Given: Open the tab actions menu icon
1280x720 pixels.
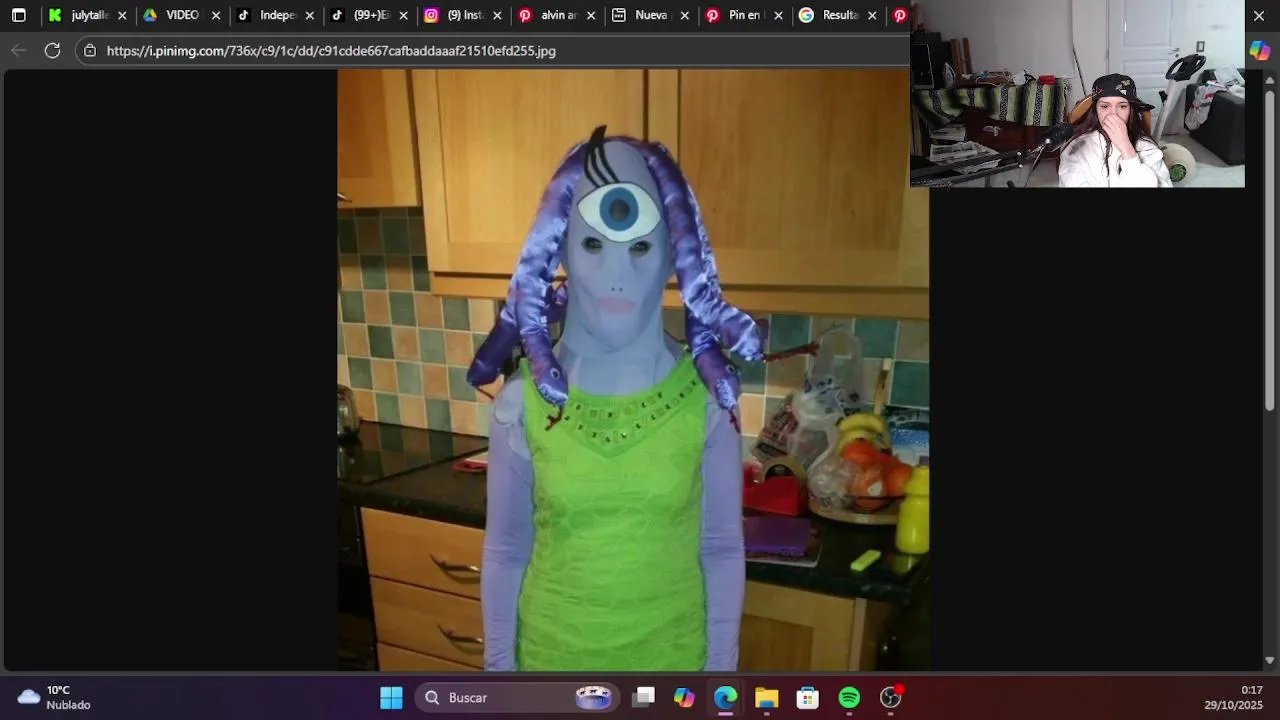Looking at the screenshot, I should point(18,15).
